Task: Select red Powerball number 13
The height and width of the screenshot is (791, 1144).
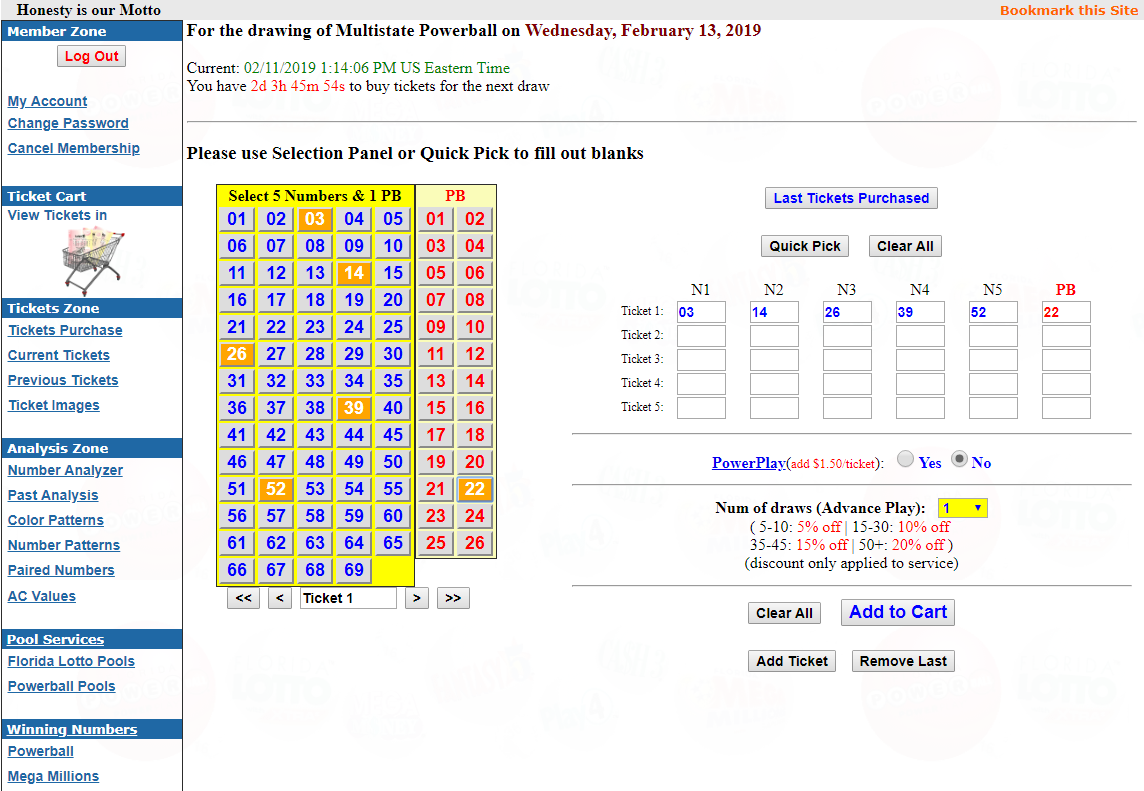Action: coord(436,381)
